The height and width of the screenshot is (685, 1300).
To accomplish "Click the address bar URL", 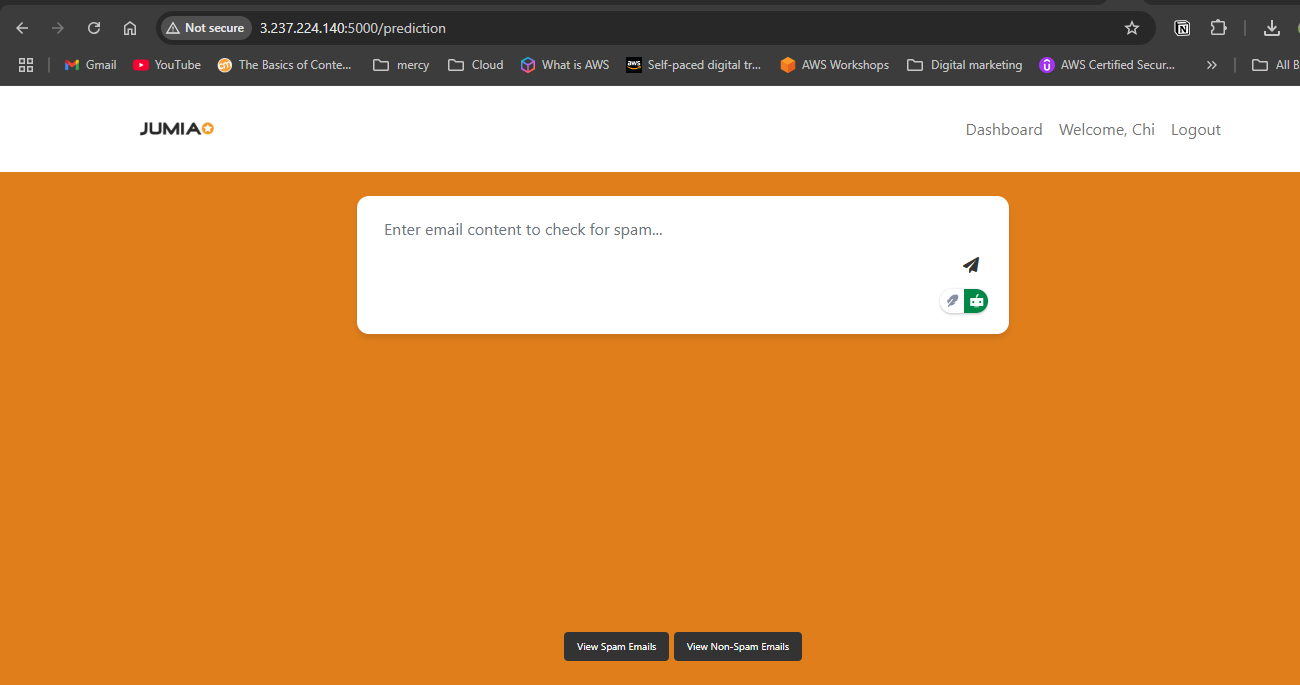I will pos(353,28).
